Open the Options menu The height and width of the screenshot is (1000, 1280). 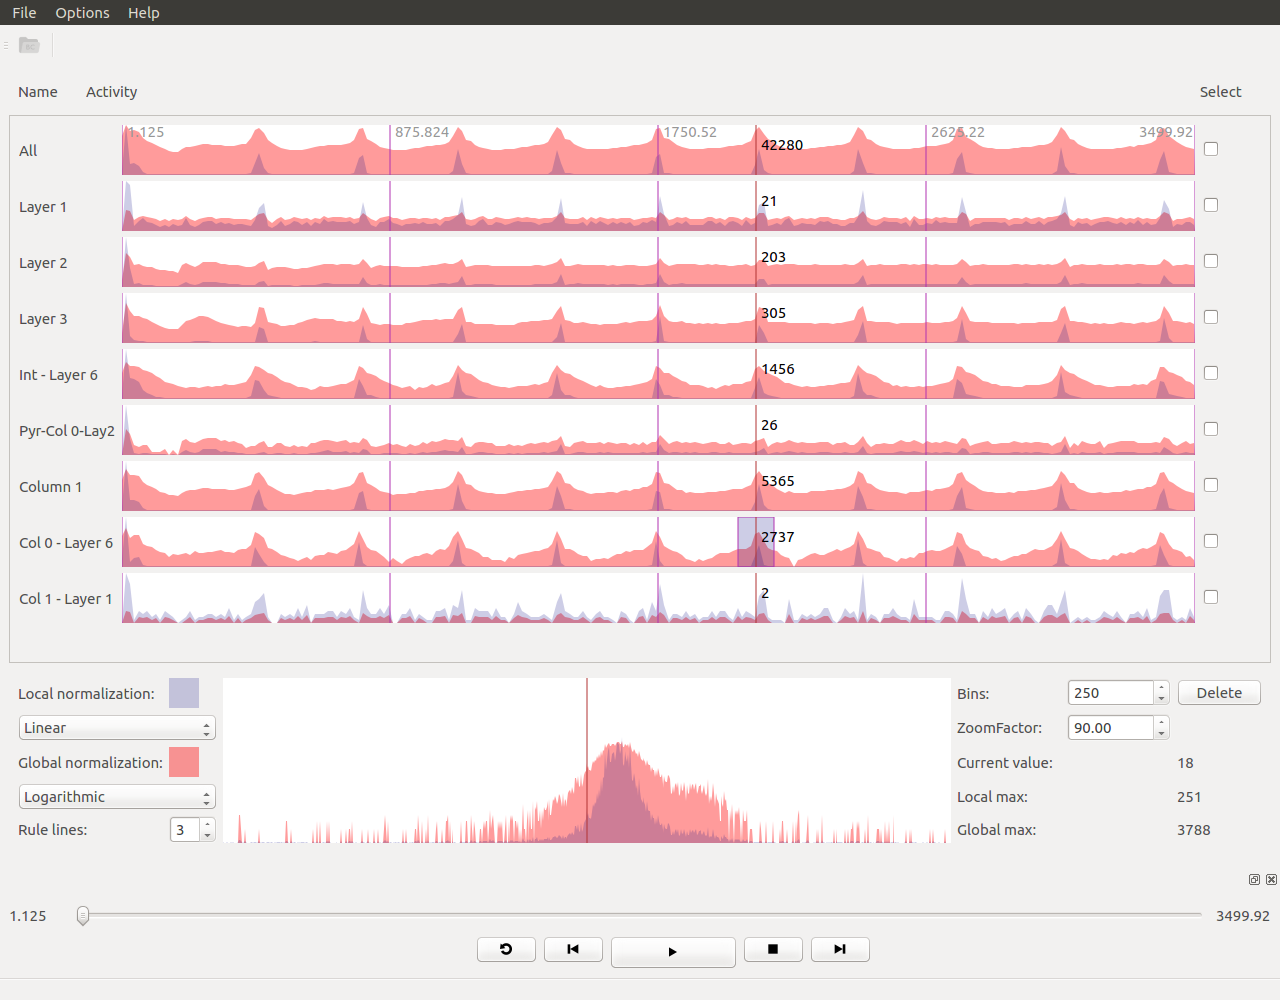click(82, 13)
